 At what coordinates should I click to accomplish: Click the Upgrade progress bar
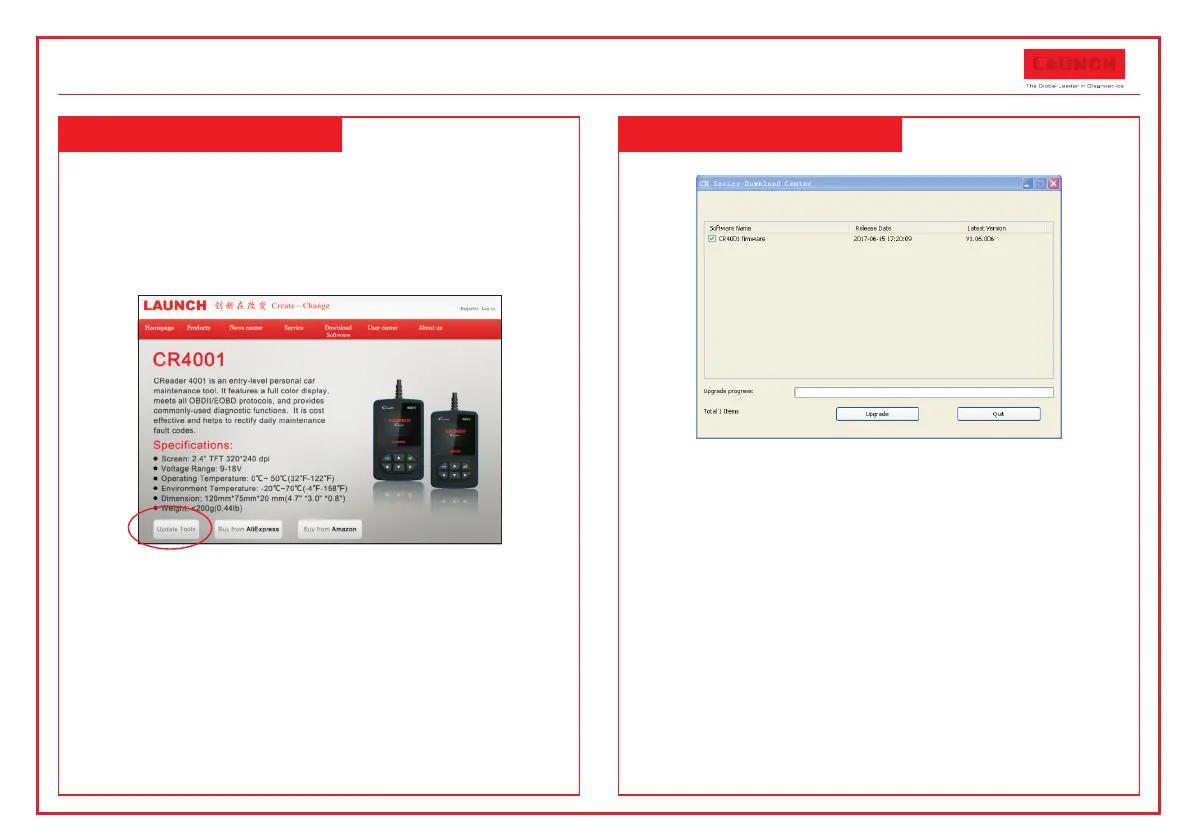tap(924, 393)
